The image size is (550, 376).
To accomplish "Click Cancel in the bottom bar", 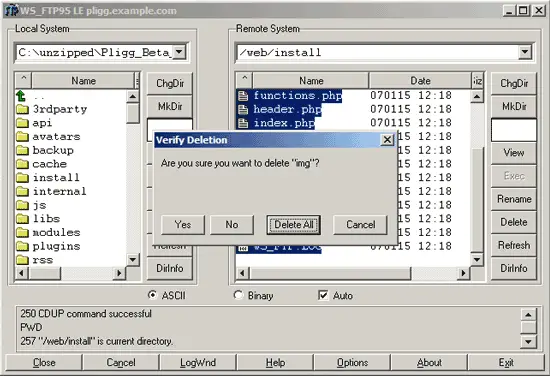I will [121, 362].
